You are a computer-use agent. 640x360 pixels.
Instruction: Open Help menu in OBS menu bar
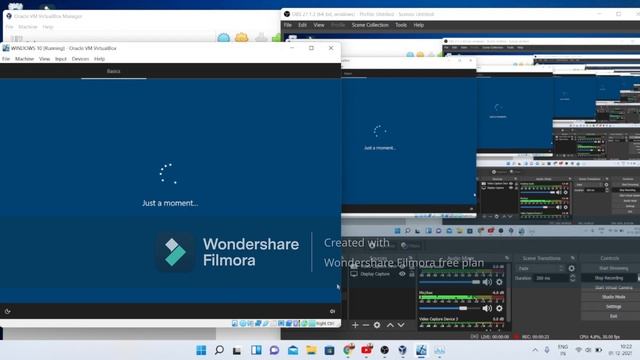[x=419, y=25]
